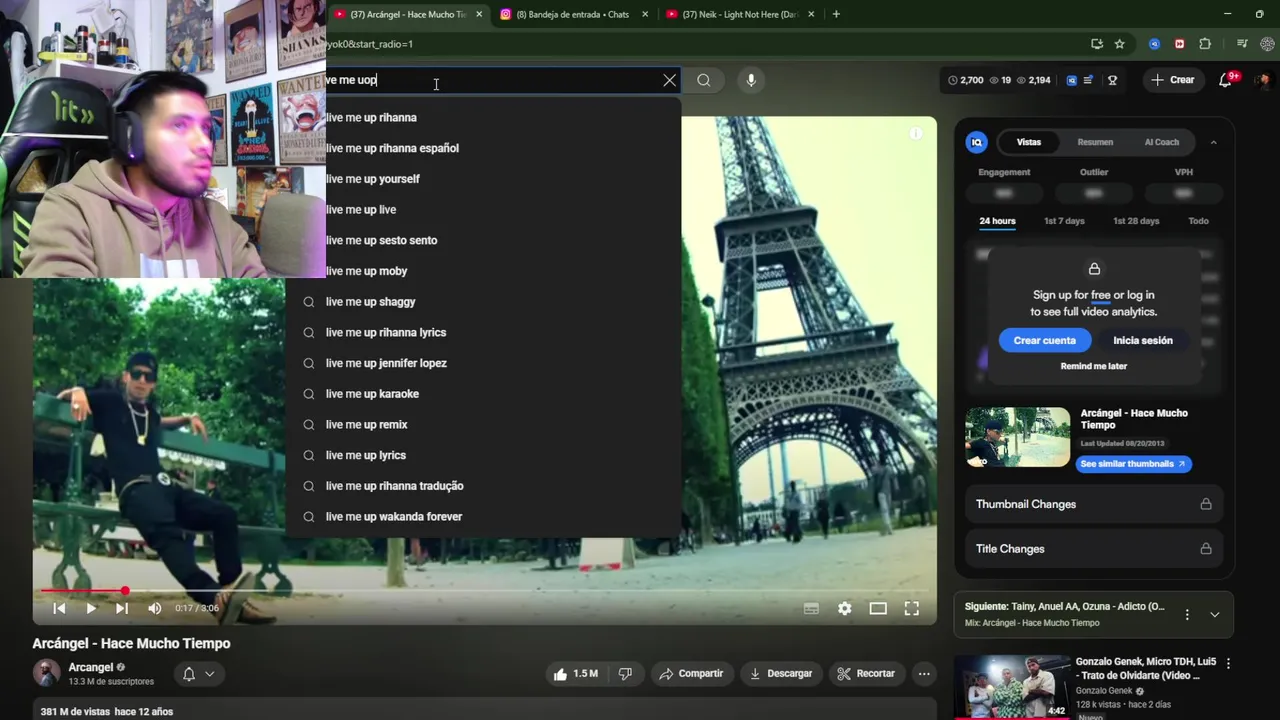The width and height of the screenshot is (1280, 720).
Task: Select the "1st 28 days" period tab
Action: [1136, 221]
